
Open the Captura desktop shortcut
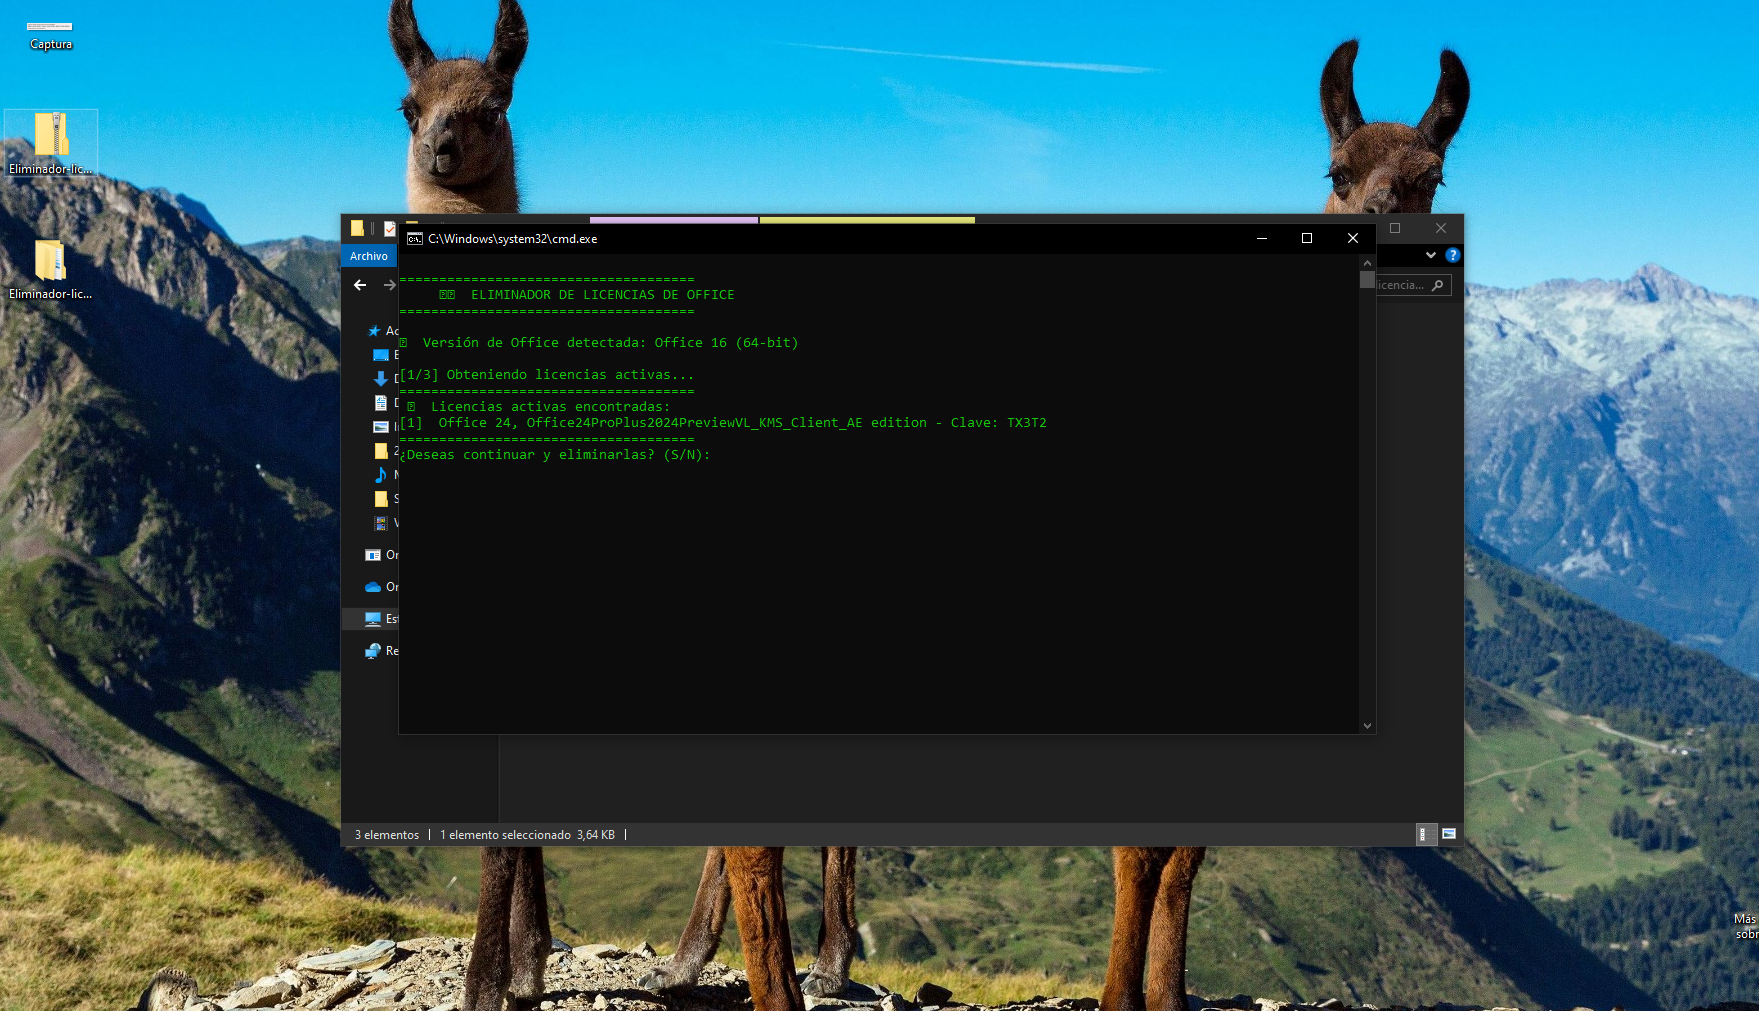pyautogui.click(x=50, y=32)
